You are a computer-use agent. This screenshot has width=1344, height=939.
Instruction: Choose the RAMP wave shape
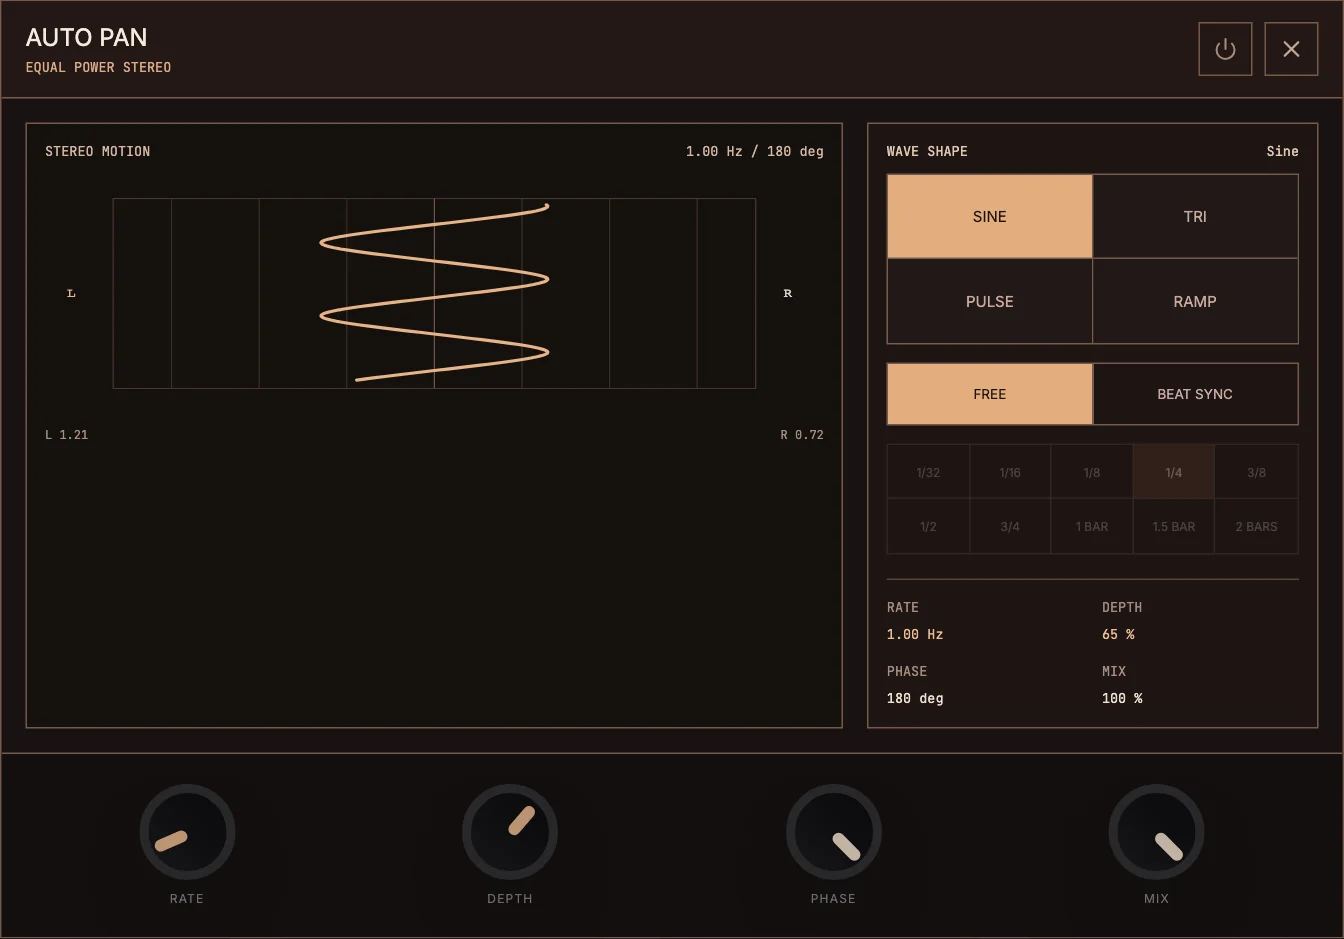click(1195, 301)
